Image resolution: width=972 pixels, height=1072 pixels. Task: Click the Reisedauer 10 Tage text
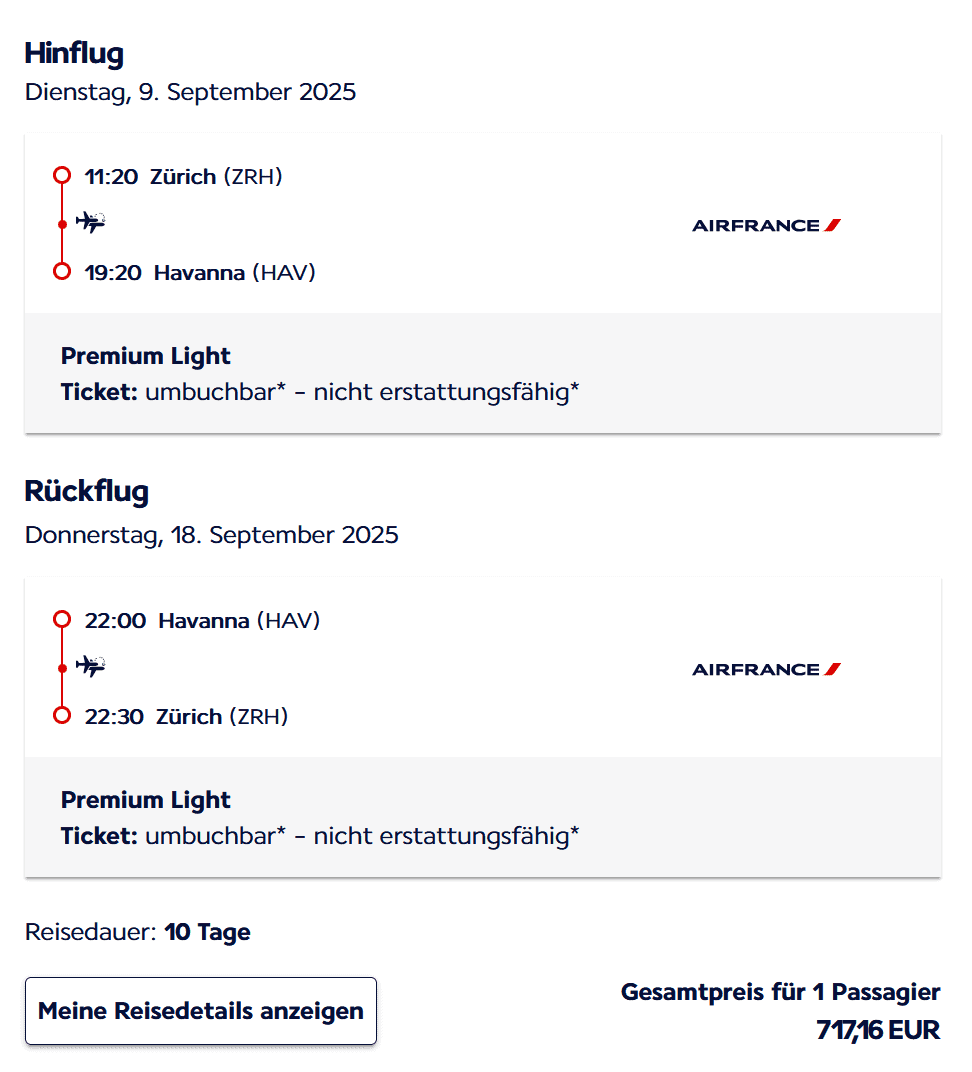click(138, 933)
